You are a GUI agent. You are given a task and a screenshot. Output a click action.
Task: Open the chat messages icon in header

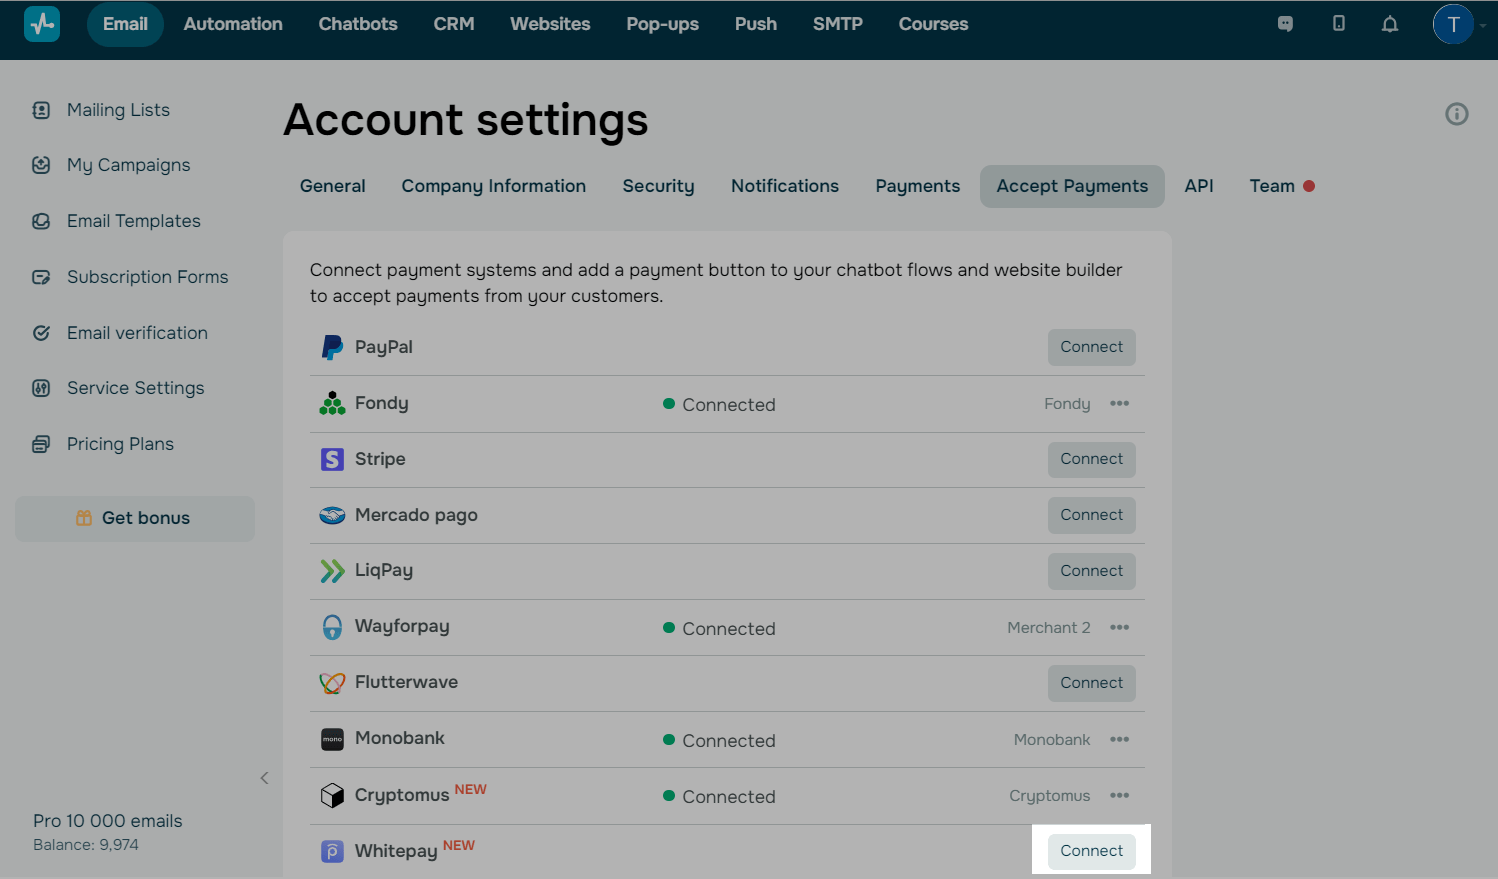point(1285,24)
